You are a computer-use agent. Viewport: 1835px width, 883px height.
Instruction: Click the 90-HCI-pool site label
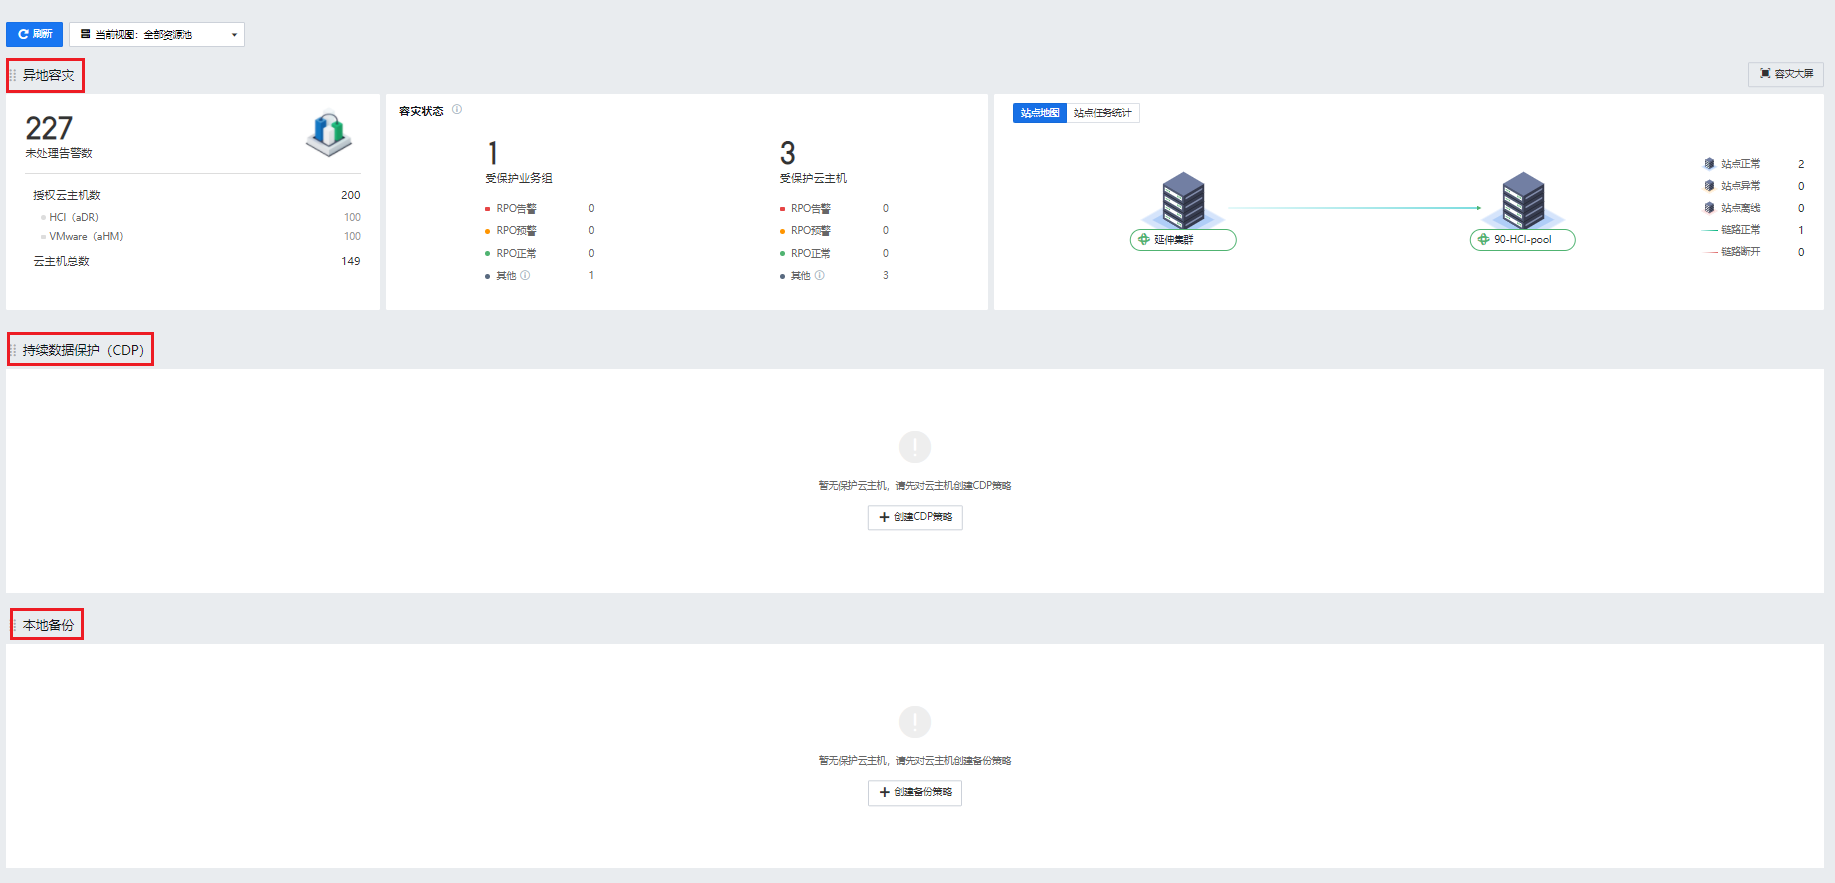point(1522,240)
